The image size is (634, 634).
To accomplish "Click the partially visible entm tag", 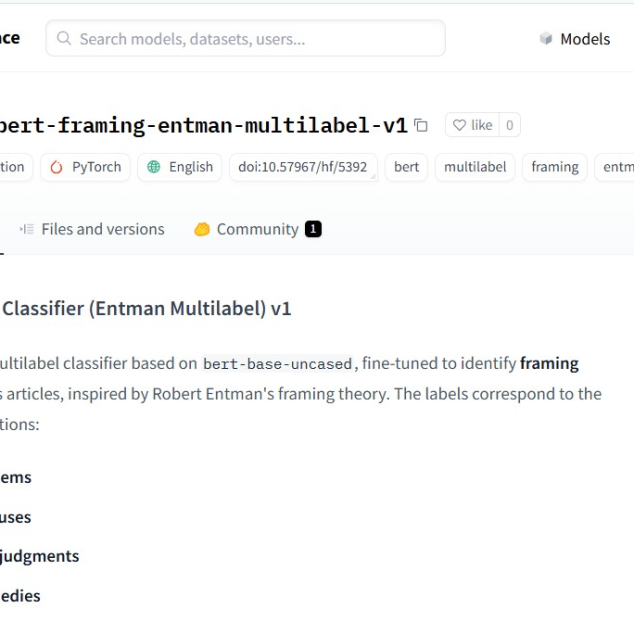I will pos(617,167).
